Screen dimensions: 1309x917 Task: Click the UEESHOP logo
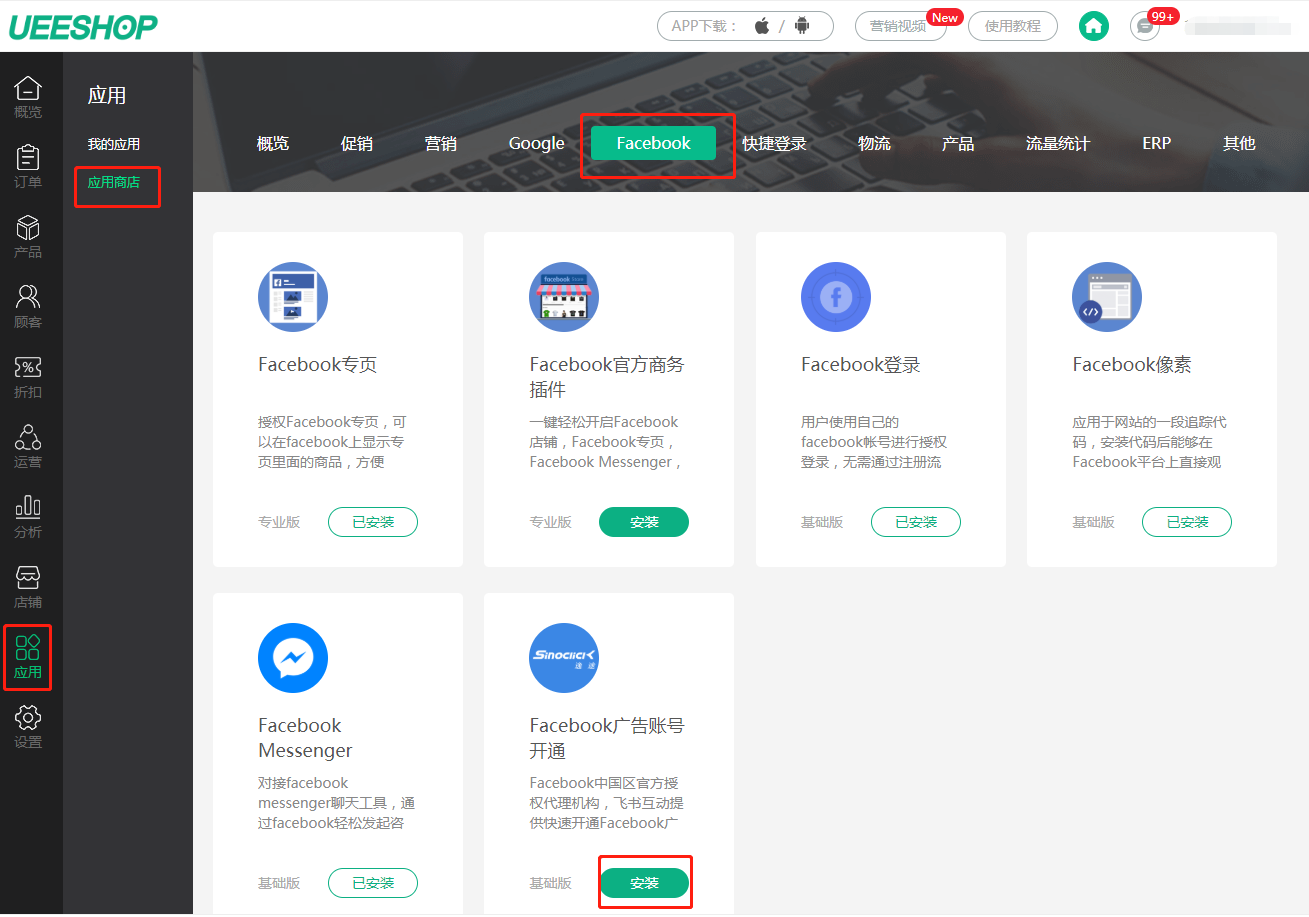83,27
